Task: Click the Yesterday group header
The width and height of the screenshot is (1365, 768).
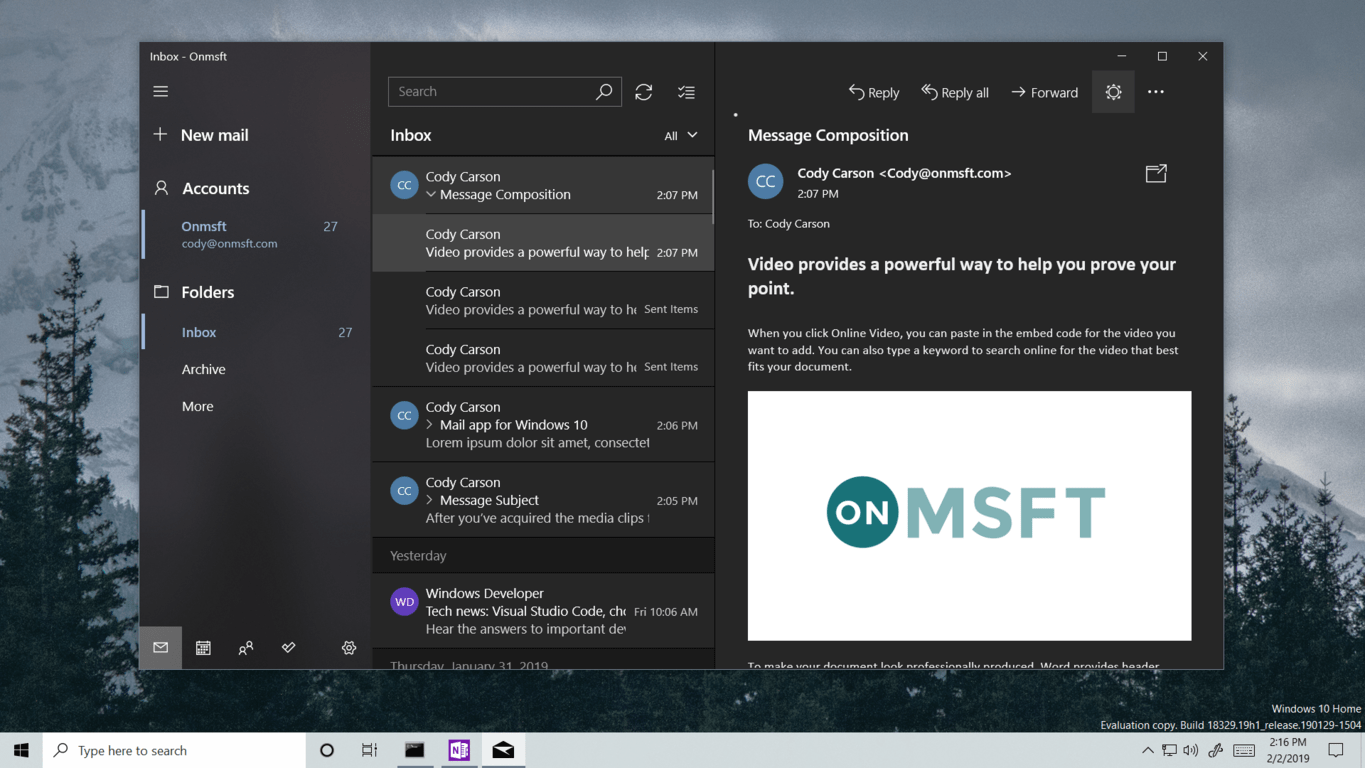Action: 543,555
